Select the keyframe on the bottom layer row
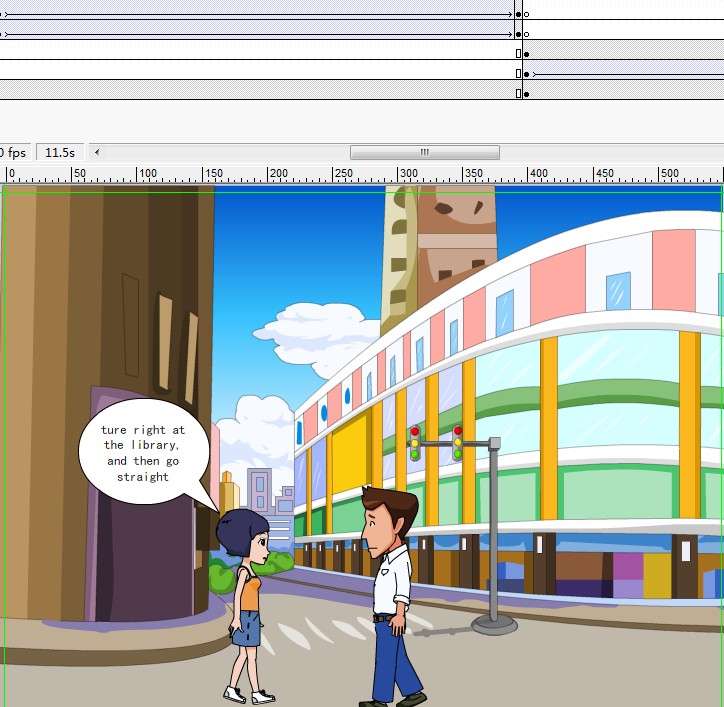This screenshot has height=707, width=724. pyautogui.click(x=526, y=93)
